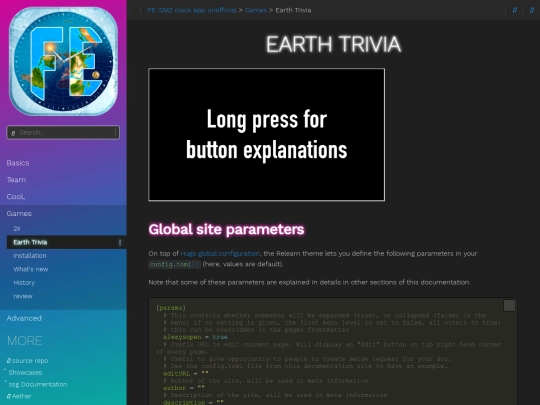The height and width of the screenshot is (405, 540).
Task: Click the icon next to source repo
Action: (x=9, y=361)
